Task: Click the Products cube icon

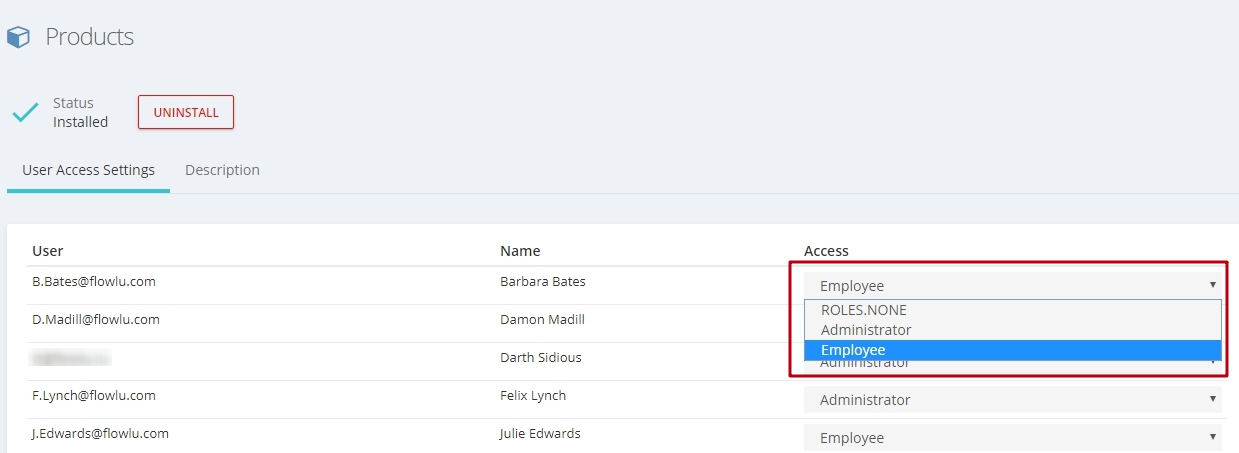Action: click(19, 38)
